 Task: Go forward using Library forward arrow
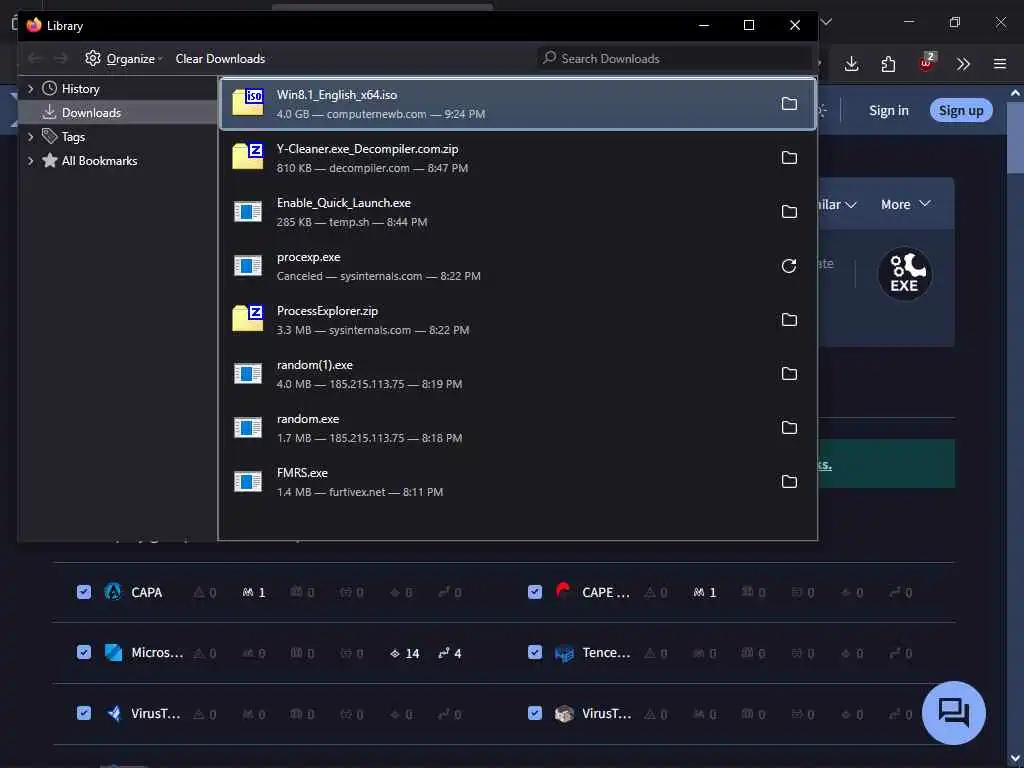pos(61,59)
